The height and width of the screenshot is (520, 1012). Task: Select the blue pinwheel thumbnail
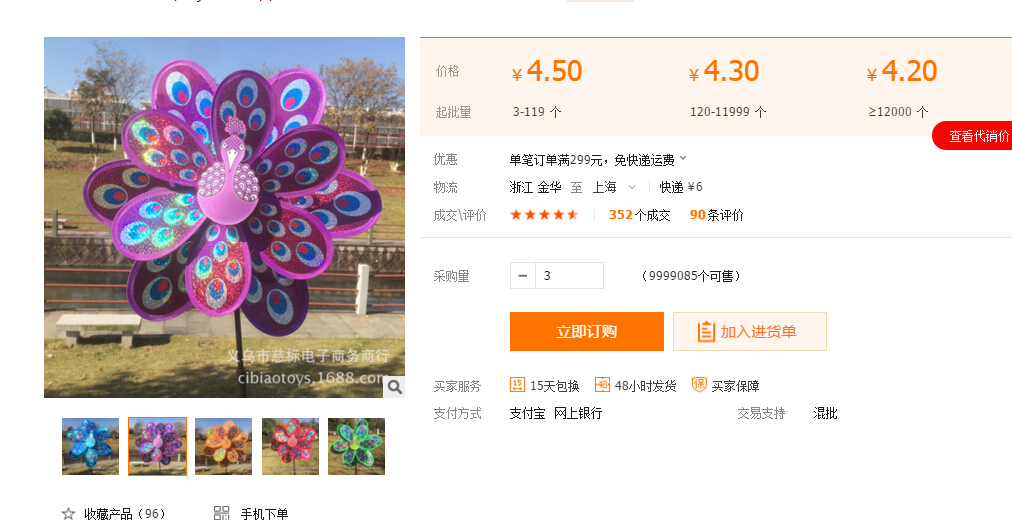click(90, 446)
